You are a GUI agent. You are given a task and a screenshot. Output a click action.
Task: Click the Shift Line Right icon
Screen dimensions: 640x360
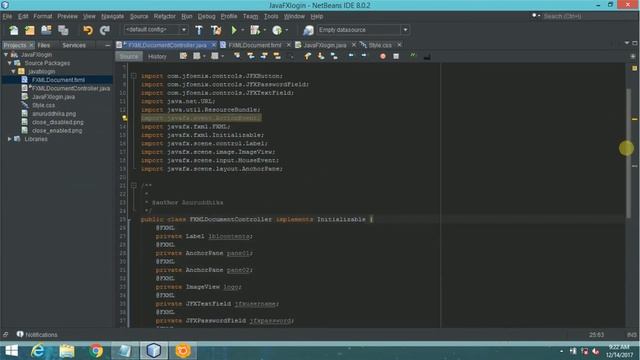(364, 56)
